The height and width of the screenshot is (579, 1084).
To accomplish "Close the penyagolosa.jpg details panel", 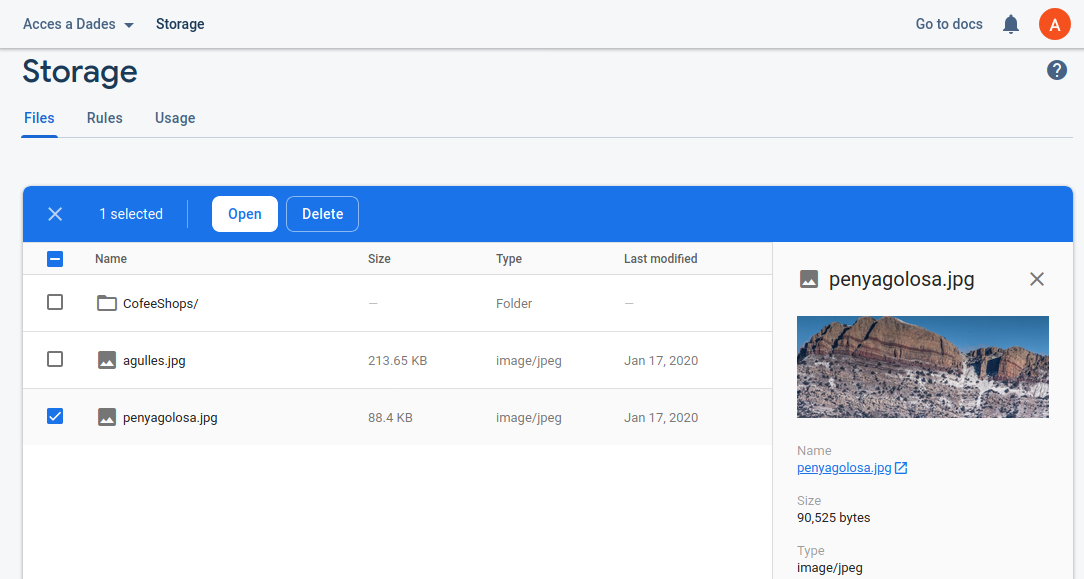I will 1036,279.
